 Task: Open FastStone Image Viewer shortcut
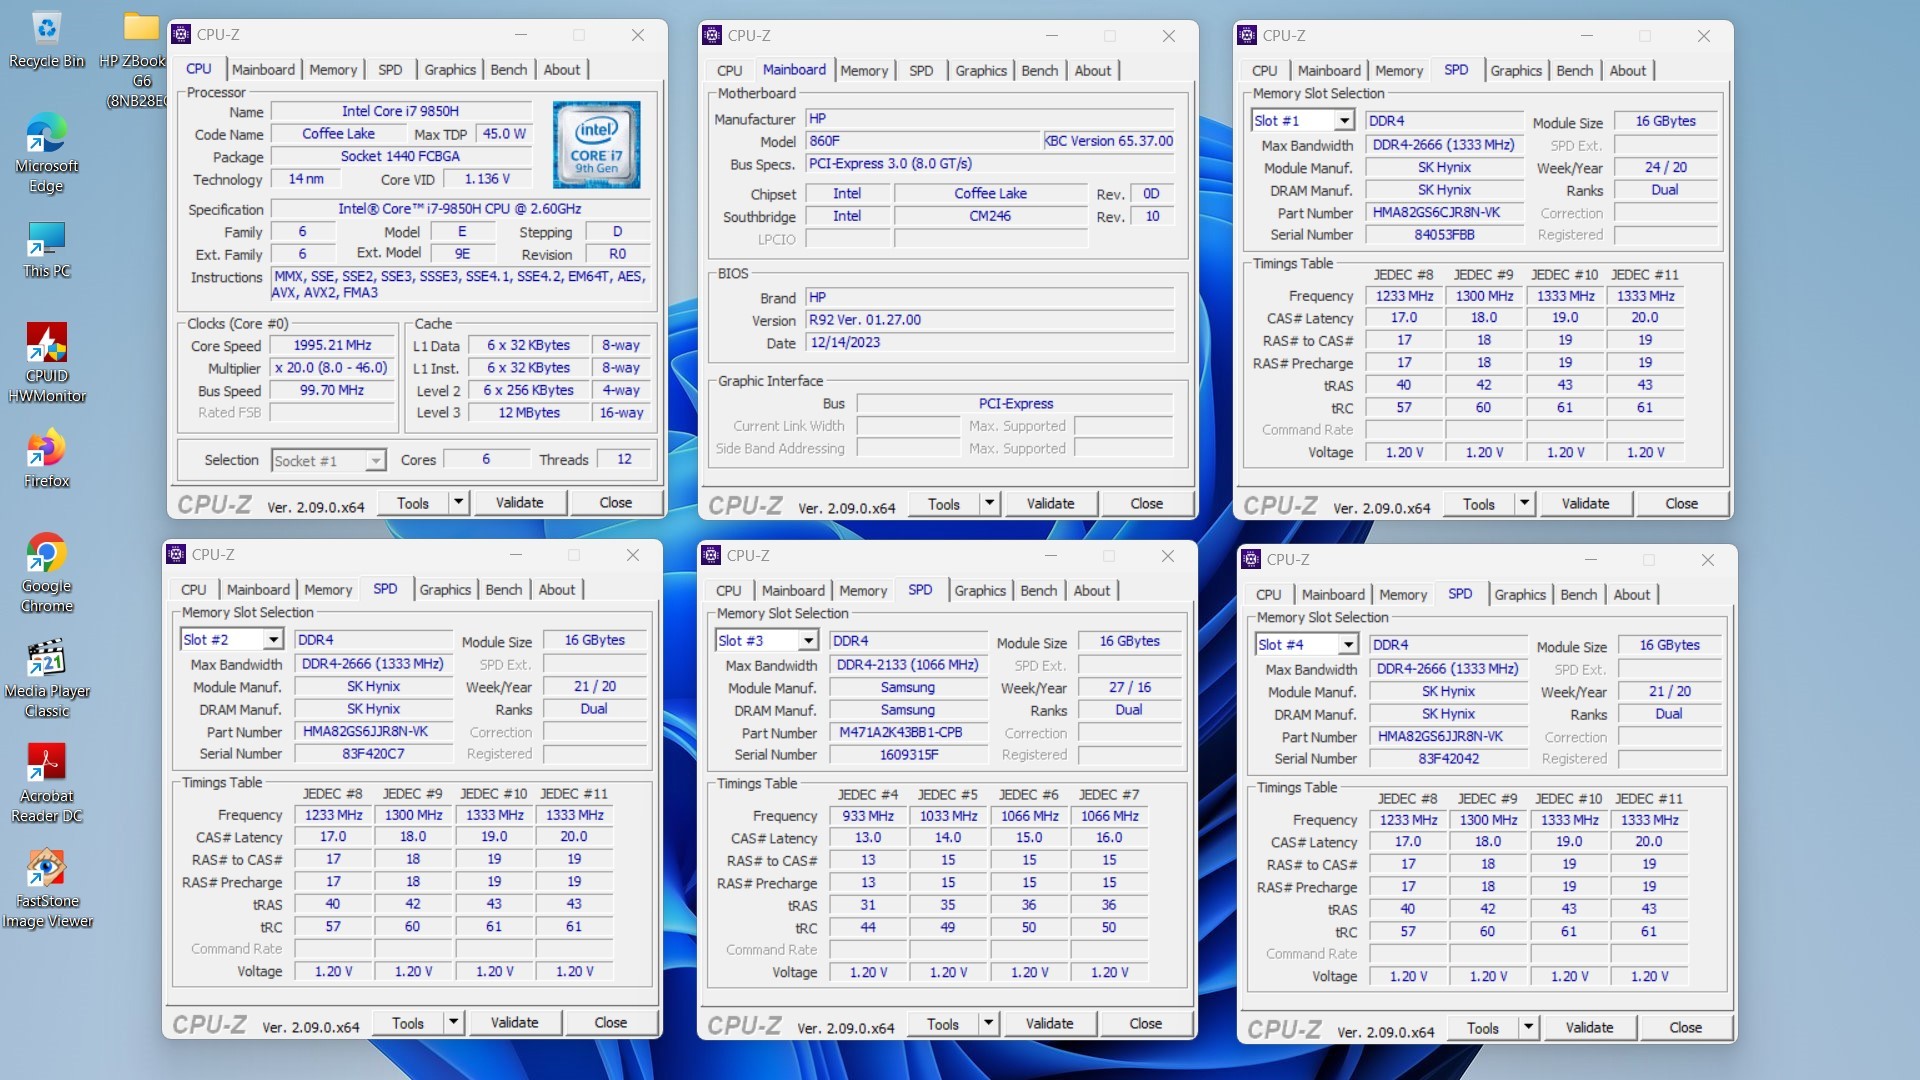click(x=46, y=888)
